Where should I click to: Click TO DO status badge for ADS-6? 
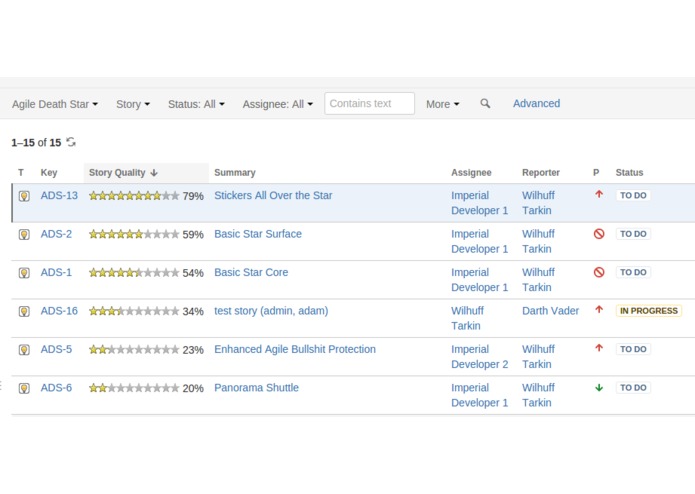pyautogui.click(x=633, y=388)
